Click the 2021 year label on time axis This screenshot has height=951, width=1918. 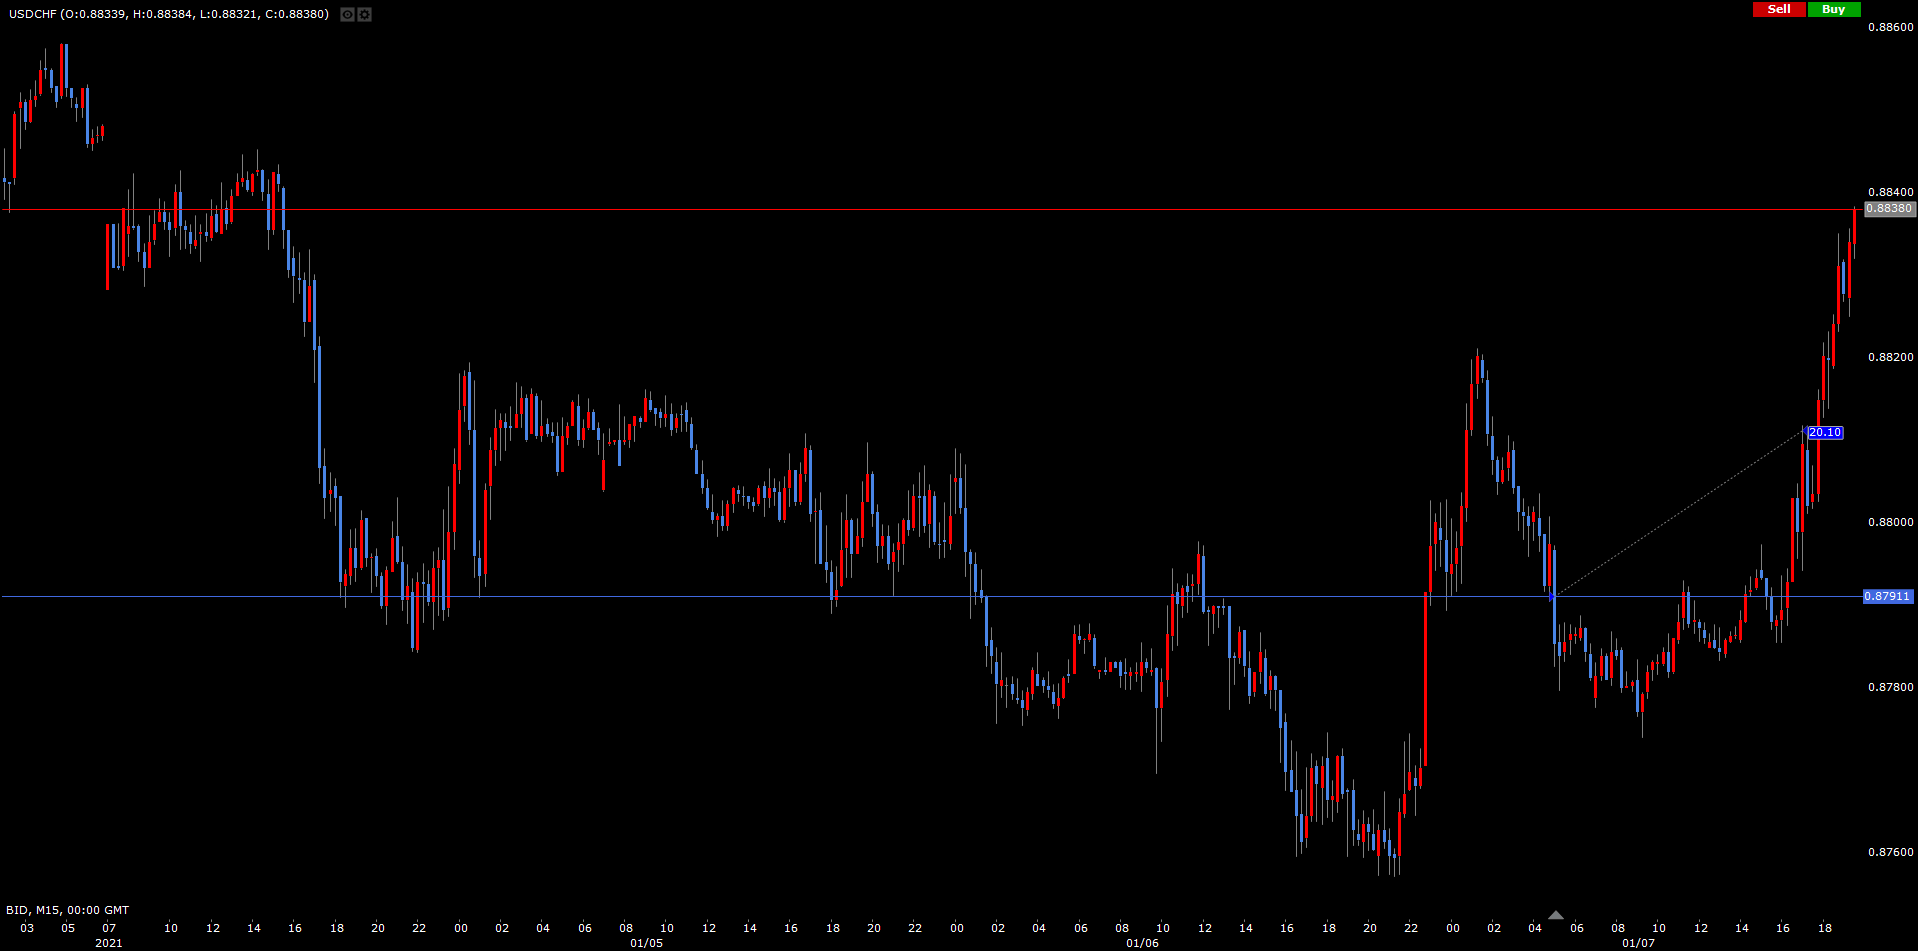pos(108,943)
